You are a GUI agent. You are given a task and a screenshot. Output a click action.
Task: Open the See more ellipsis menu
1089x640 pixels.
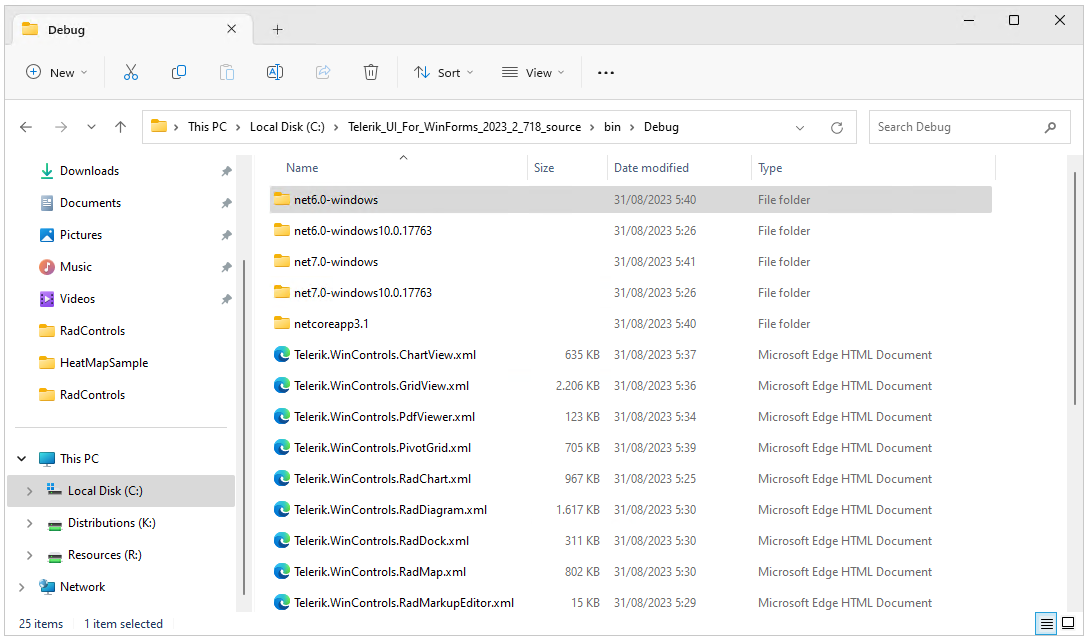pyautogui.click(x=606, y=73)
